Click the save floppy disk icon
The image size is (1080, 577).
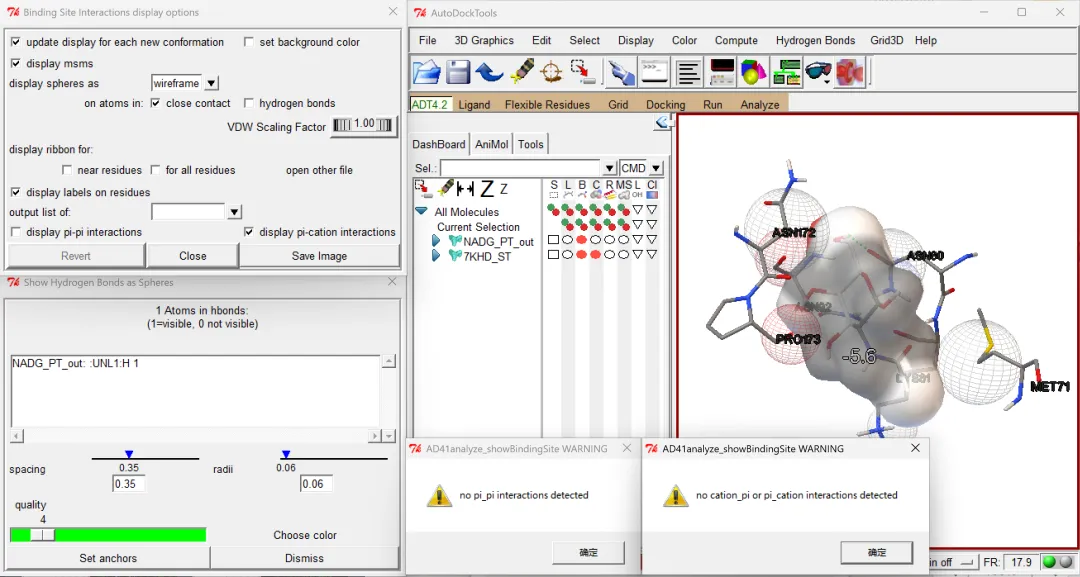tap(457, 72)
